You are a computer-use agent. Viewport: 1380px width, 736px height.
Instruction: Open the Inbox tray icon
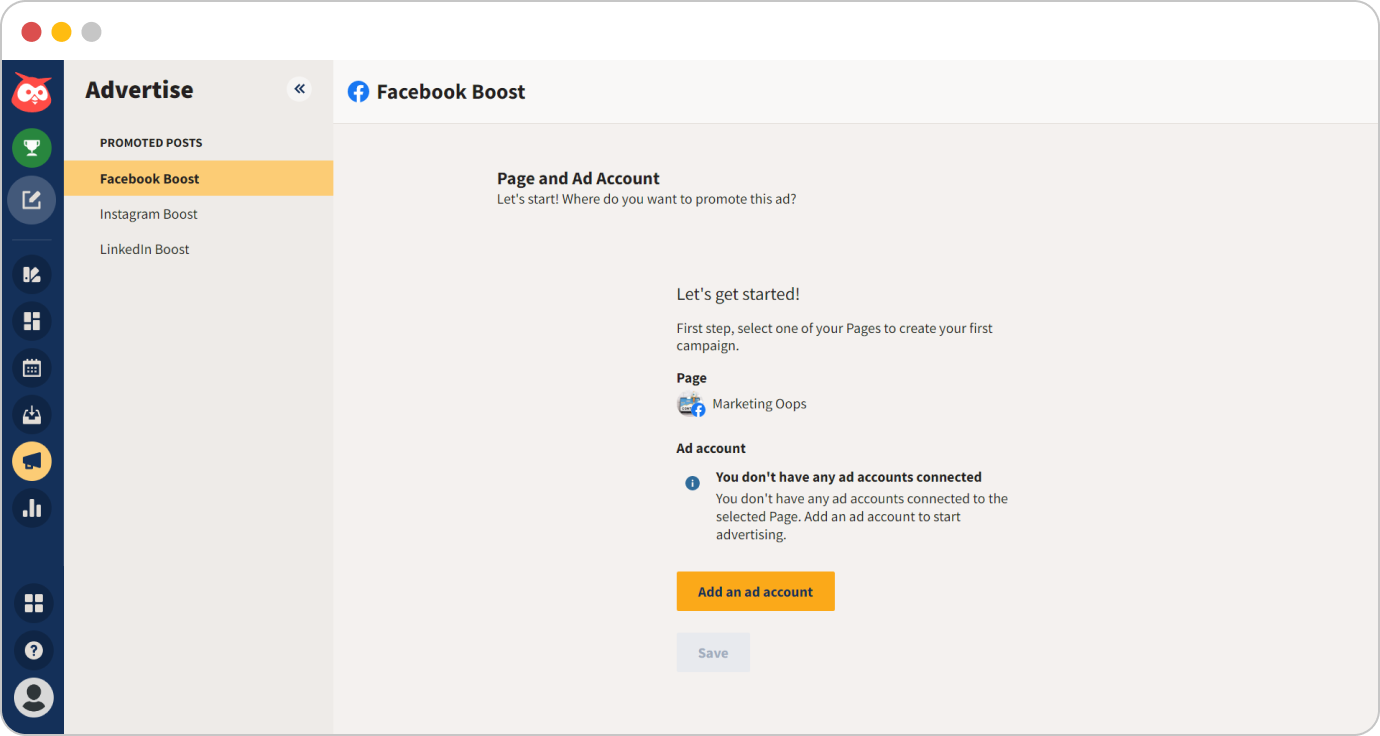click(32, 414)
